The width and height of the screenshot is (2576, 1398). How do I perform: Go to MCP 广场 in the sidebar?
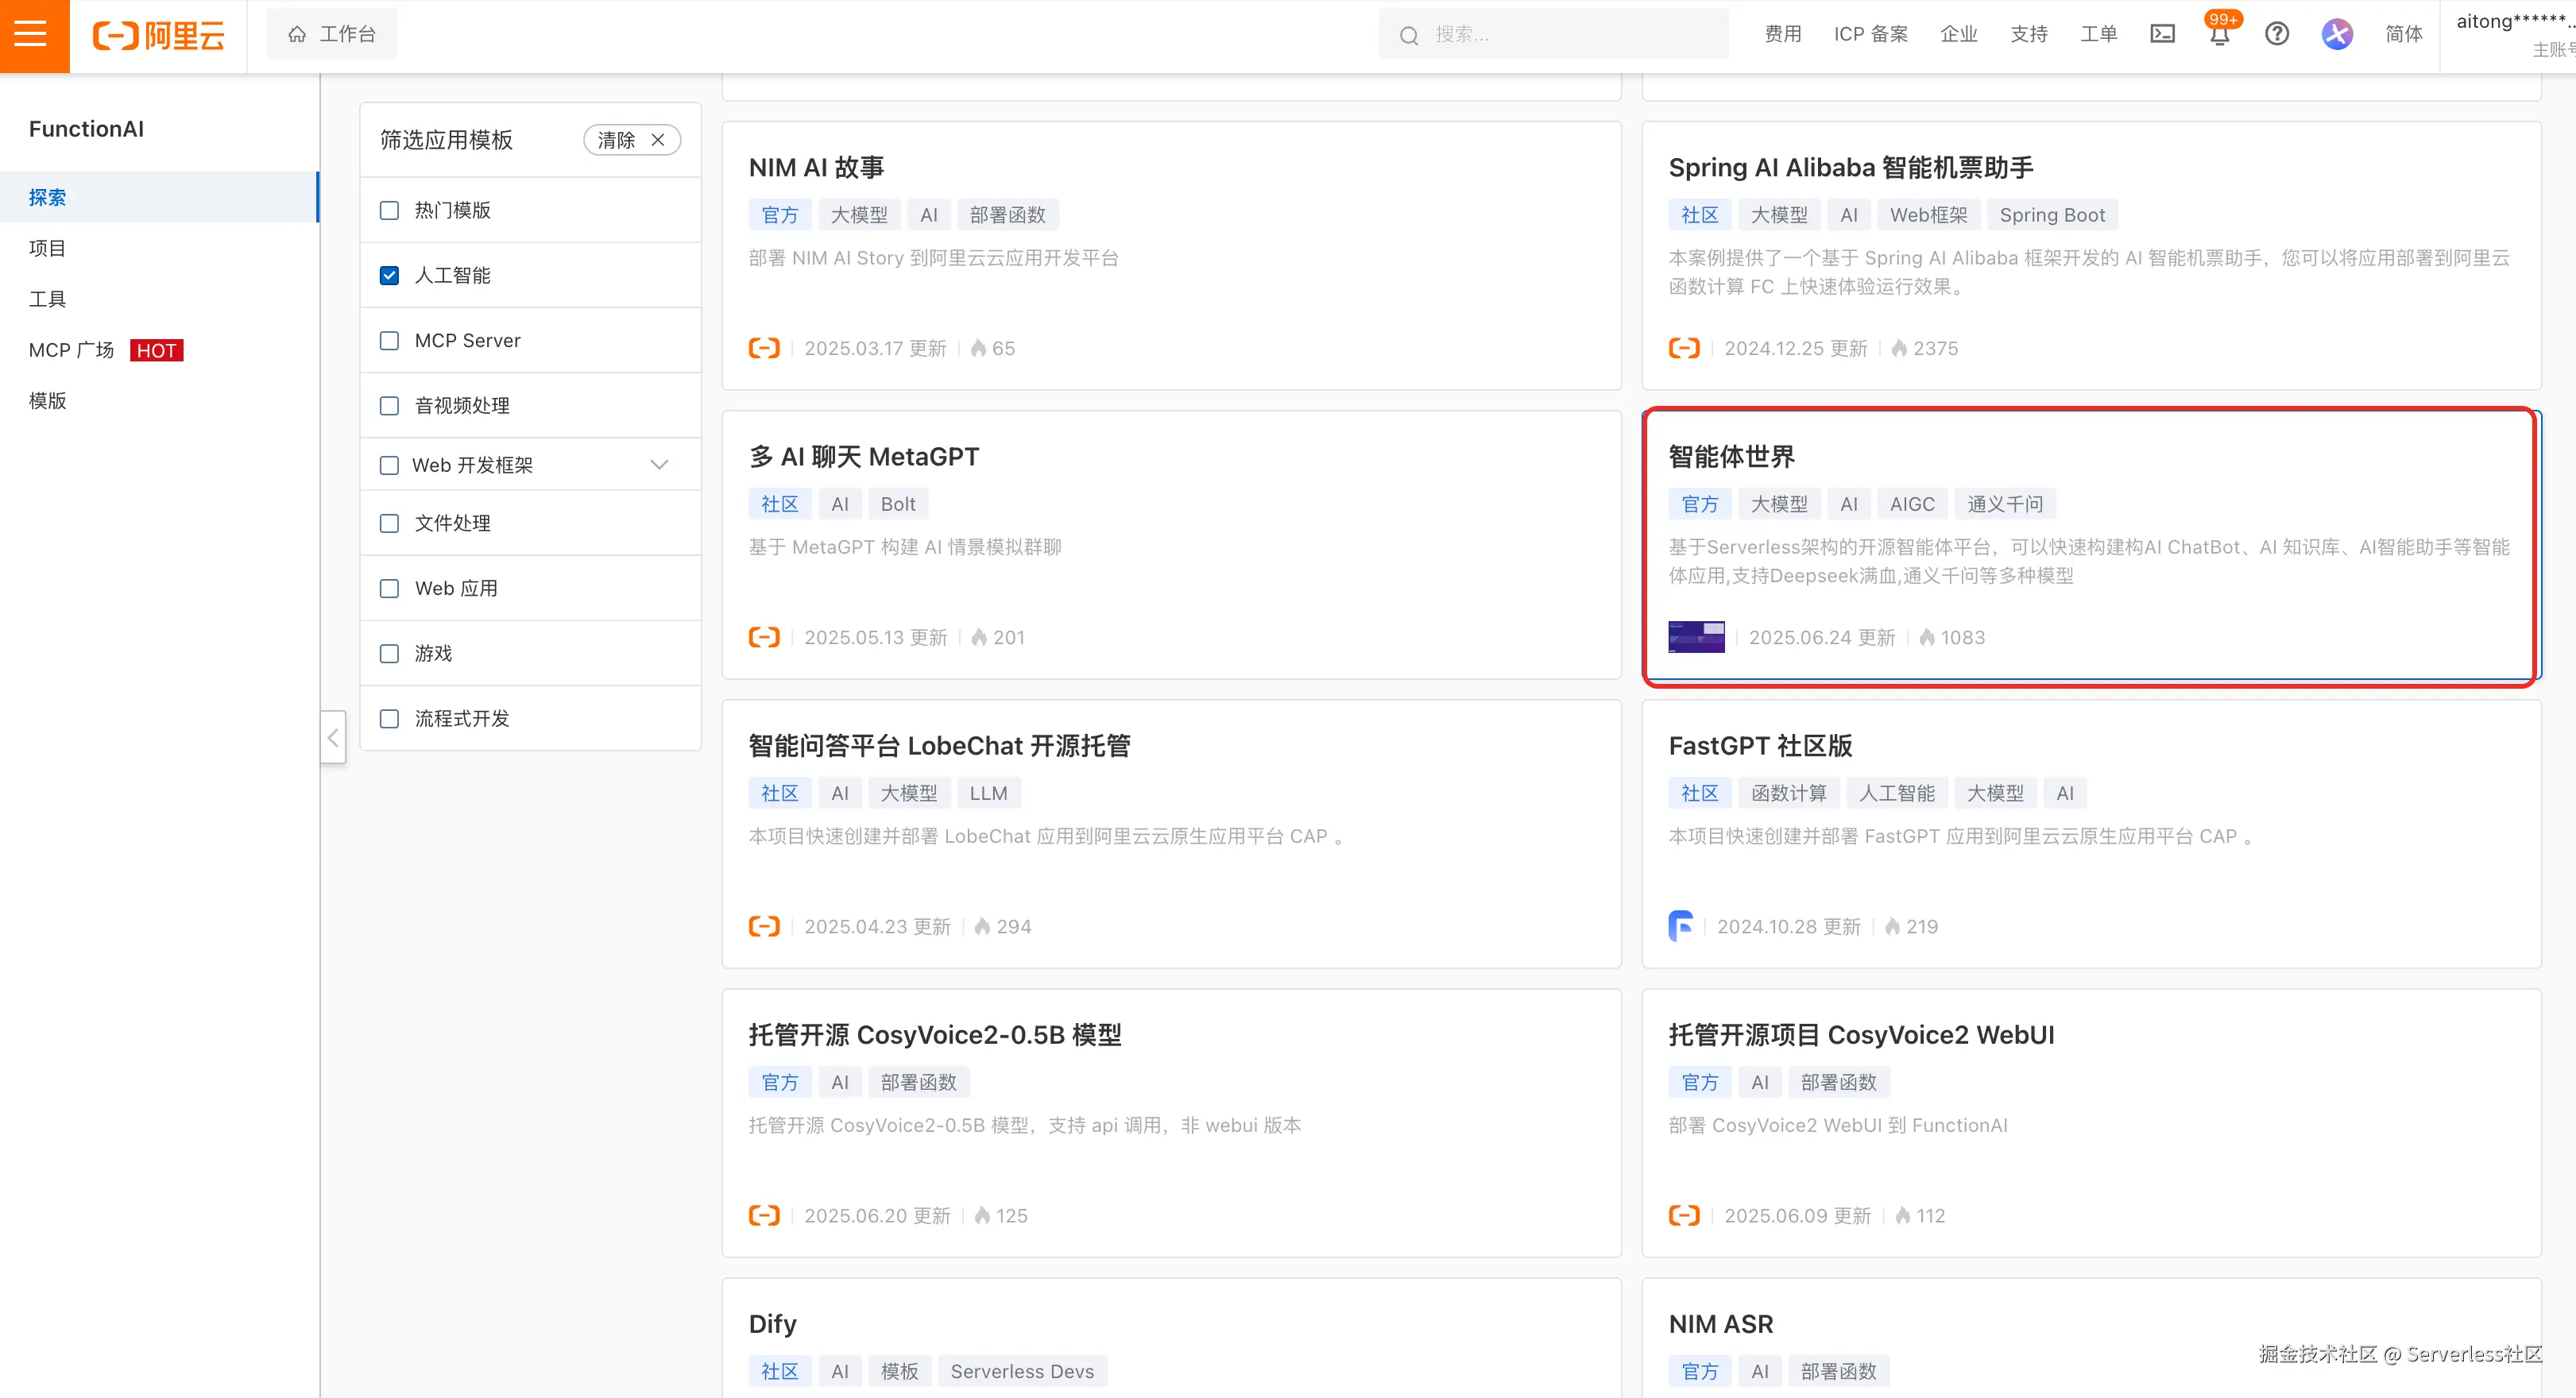point(72,350)
